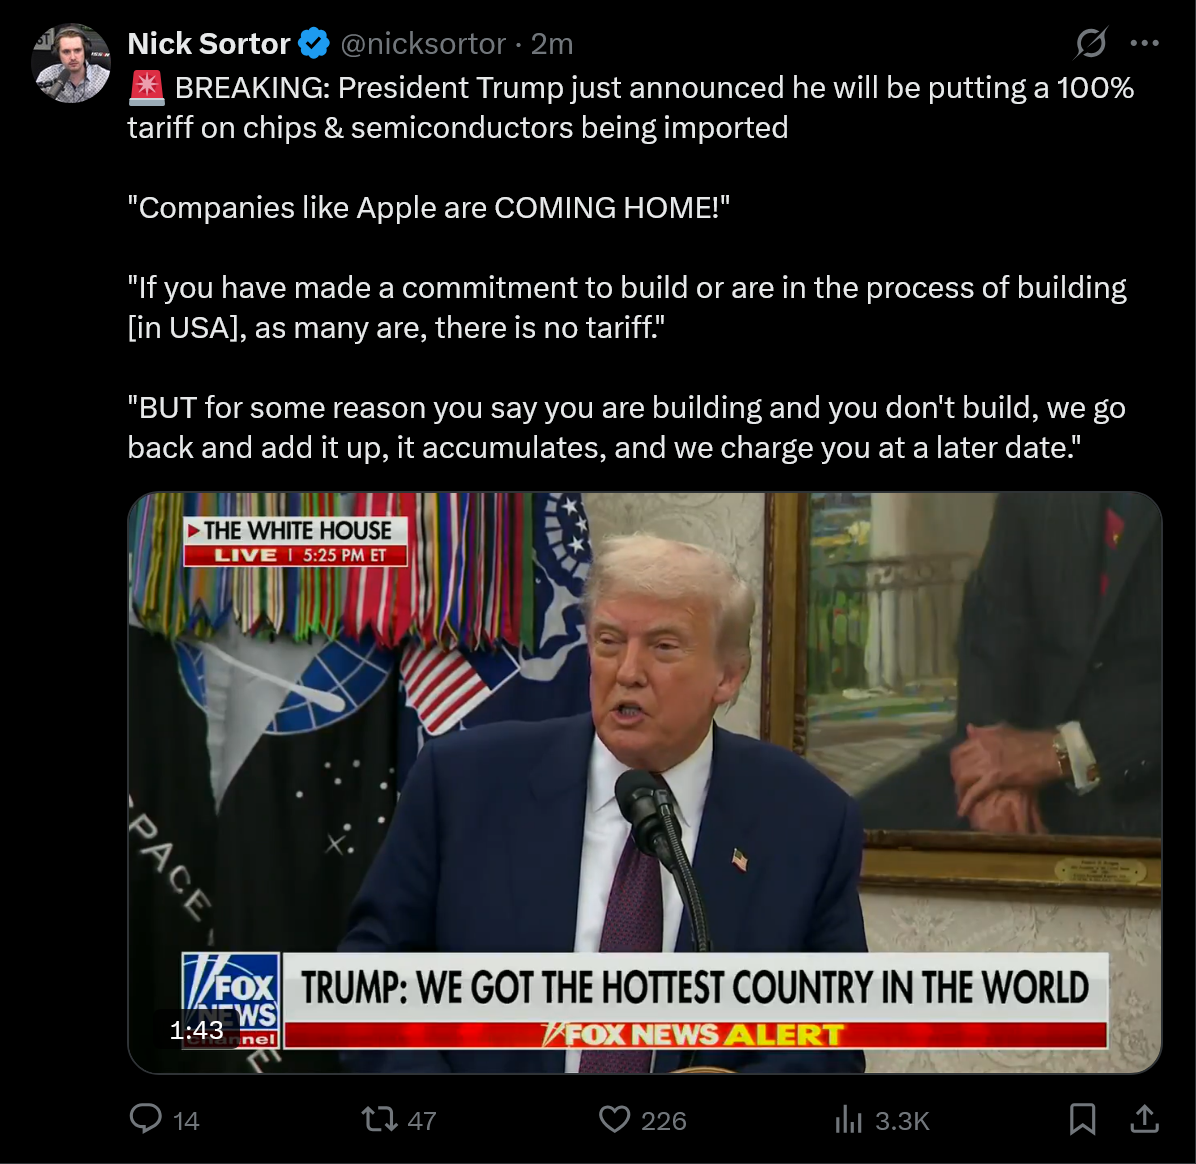Play the Fox News Trump video
Screen dimensions: 1196x1164
coord(645,783)
